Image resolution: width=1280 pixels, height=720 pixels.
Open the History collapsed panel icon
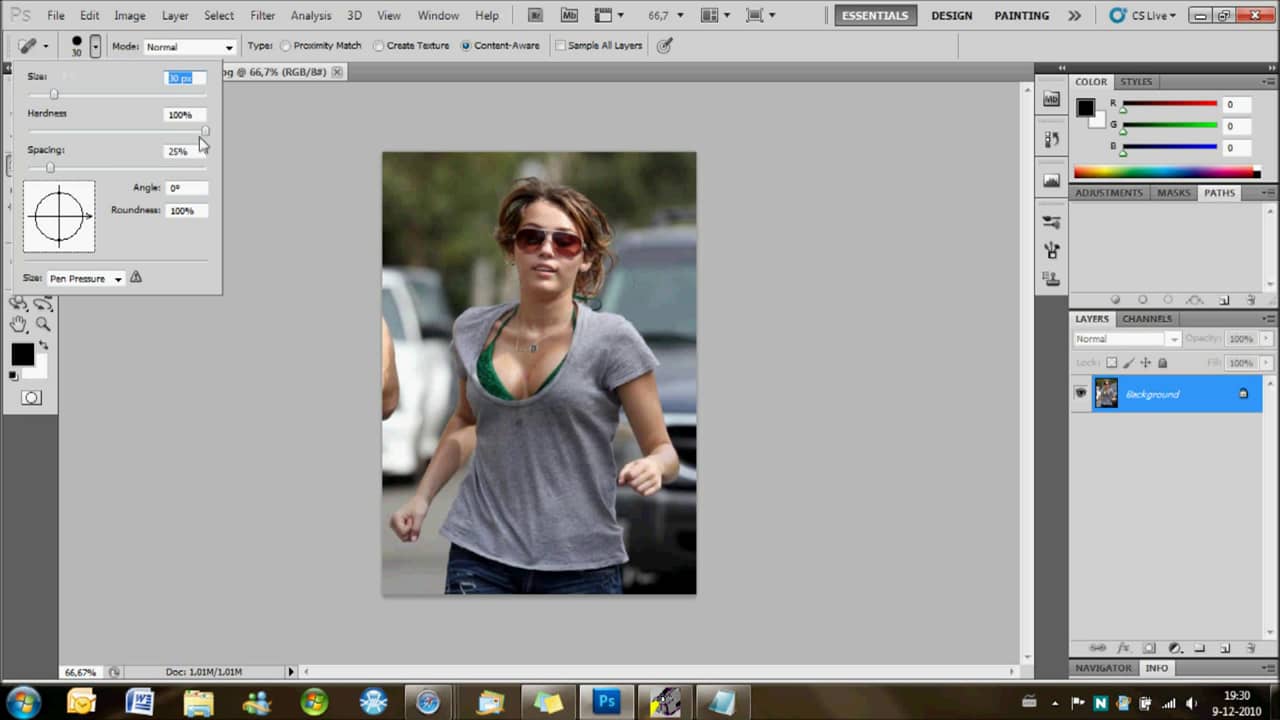tap(1051, 139)
